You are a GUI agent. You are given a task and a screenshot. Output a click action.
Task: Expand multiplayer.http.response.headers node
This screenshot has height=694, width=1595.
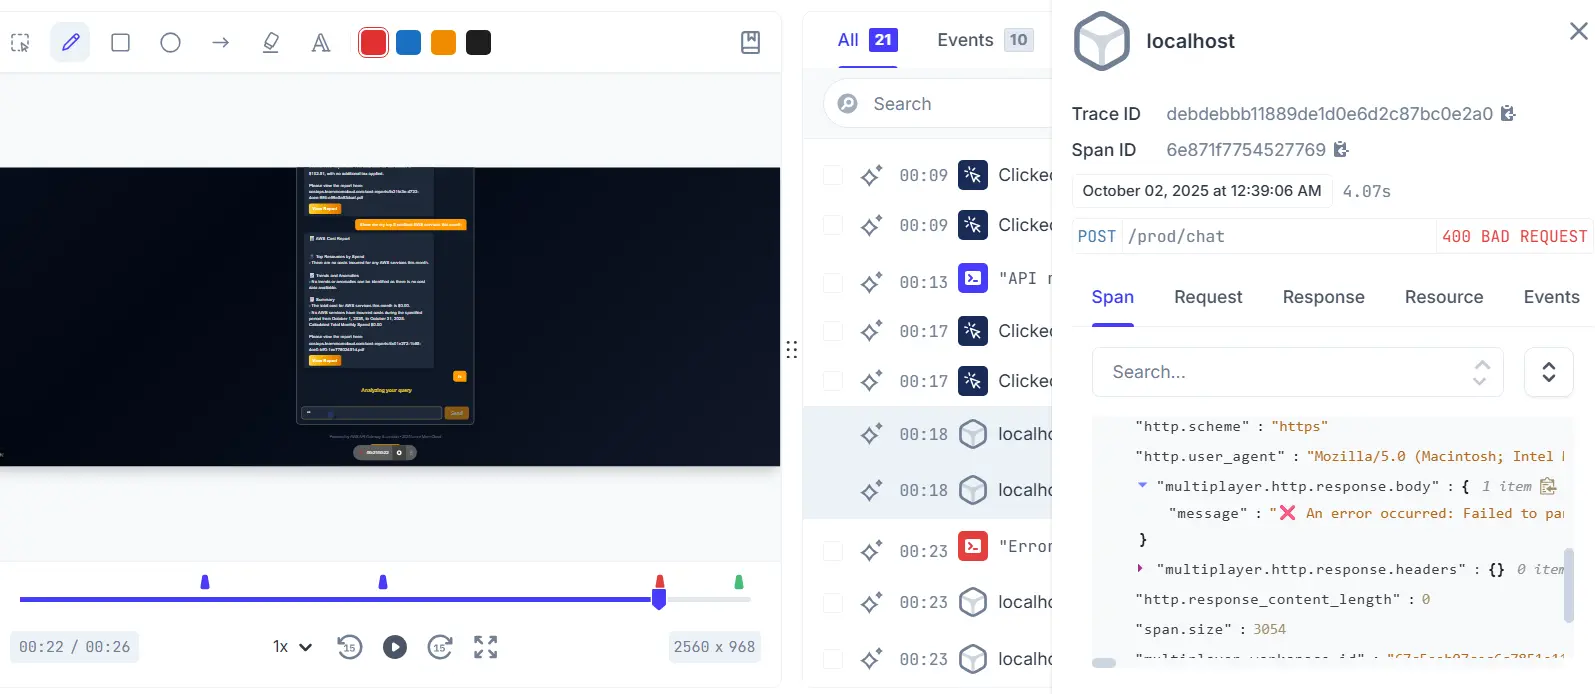coord(1140,568)
